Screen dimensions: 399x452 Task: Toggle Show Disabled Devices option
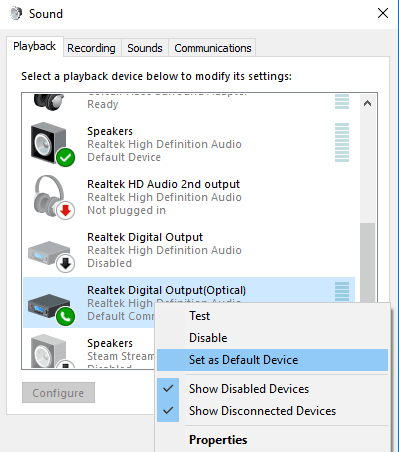(272, 389)
